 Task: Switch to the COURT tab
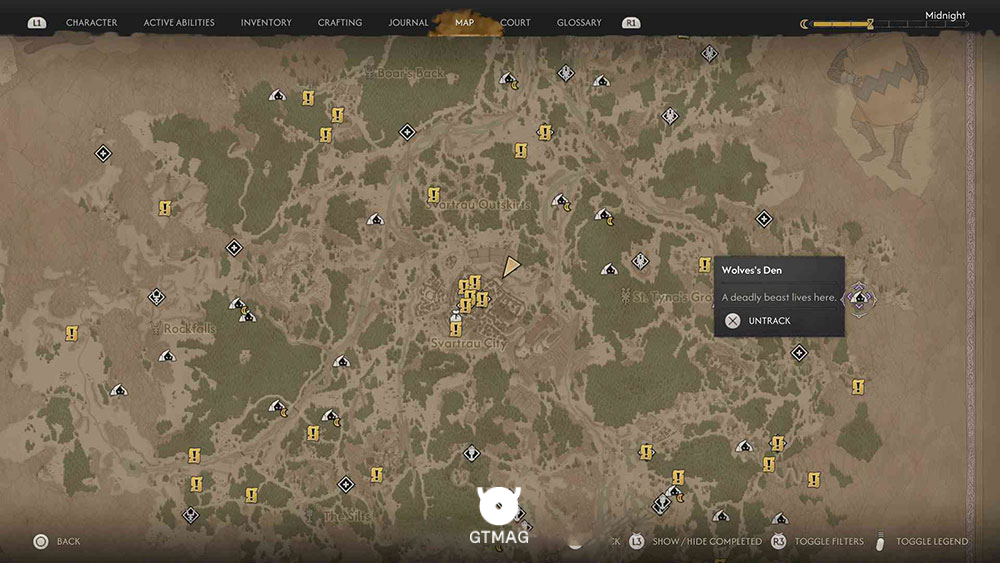[515, 22]
